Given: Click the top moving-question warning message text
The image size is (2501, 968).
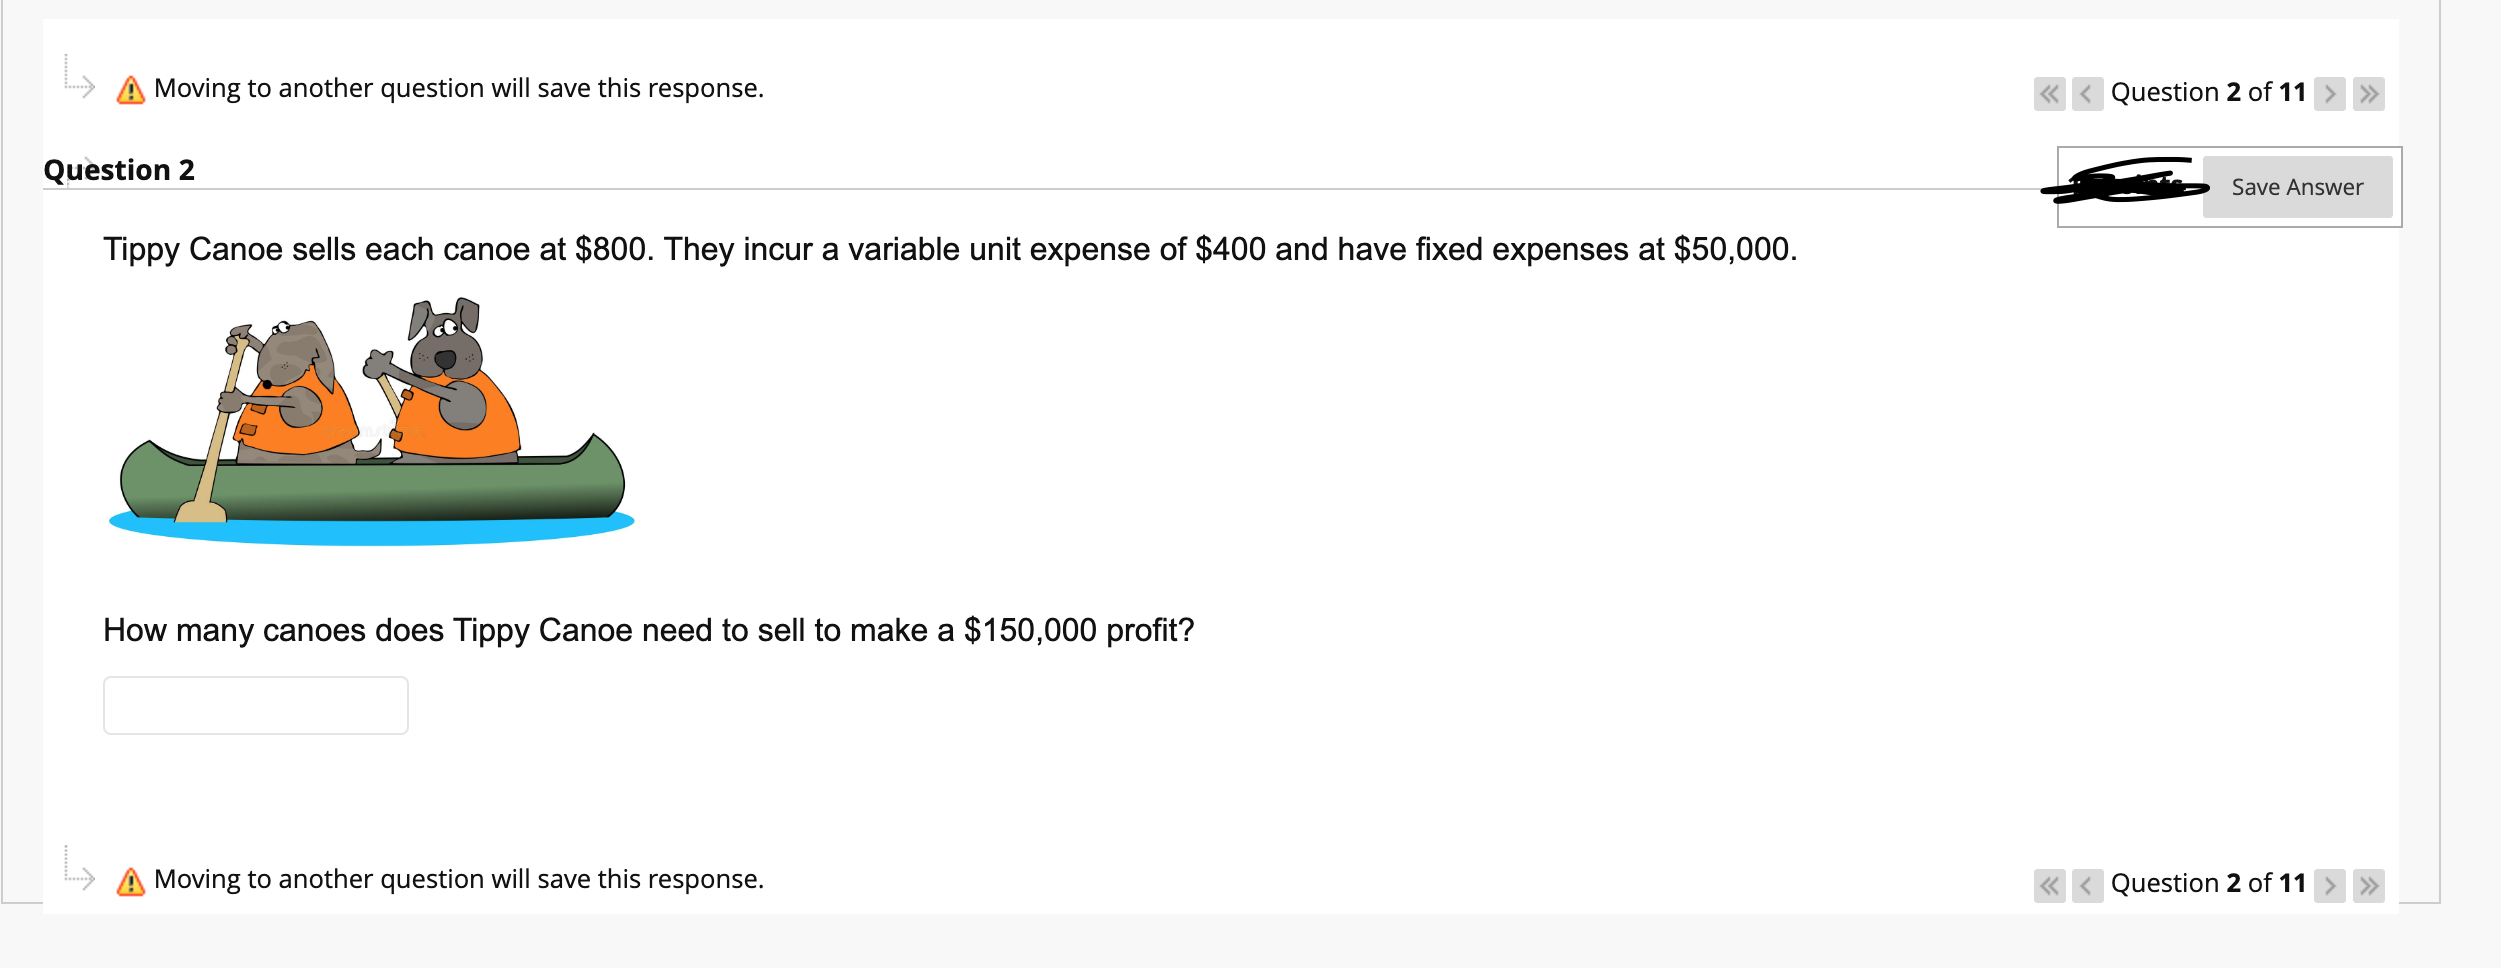Looking at the screenshot, I should (458, 89).
